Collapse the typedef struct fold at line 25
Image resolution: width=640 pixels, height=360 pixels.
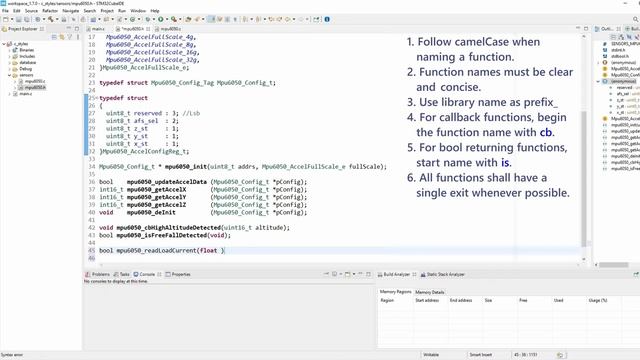coord(96,98)
